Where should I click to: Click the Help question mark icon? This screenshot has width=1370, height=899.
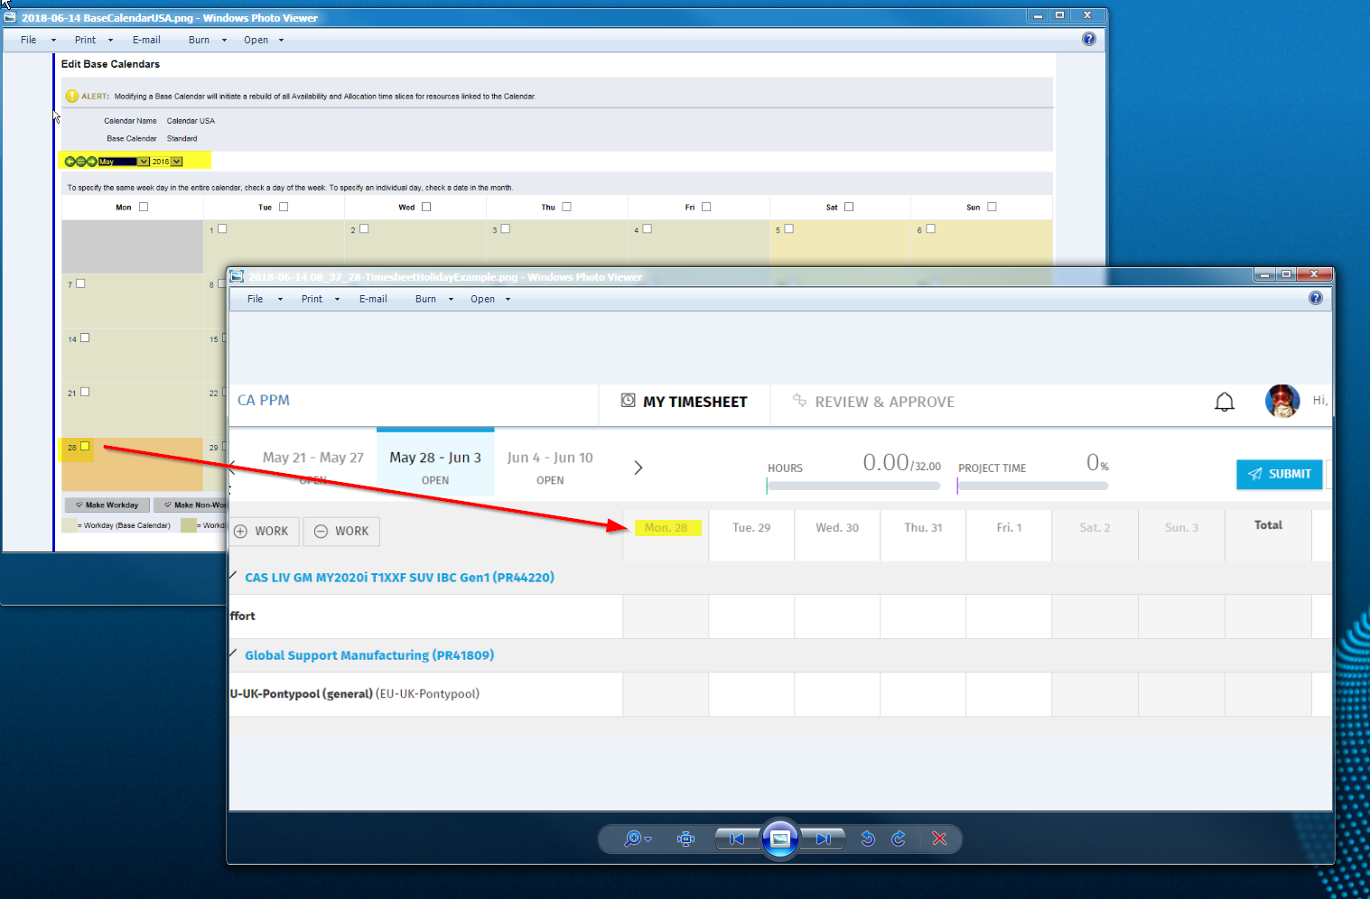click(1316, 297)
